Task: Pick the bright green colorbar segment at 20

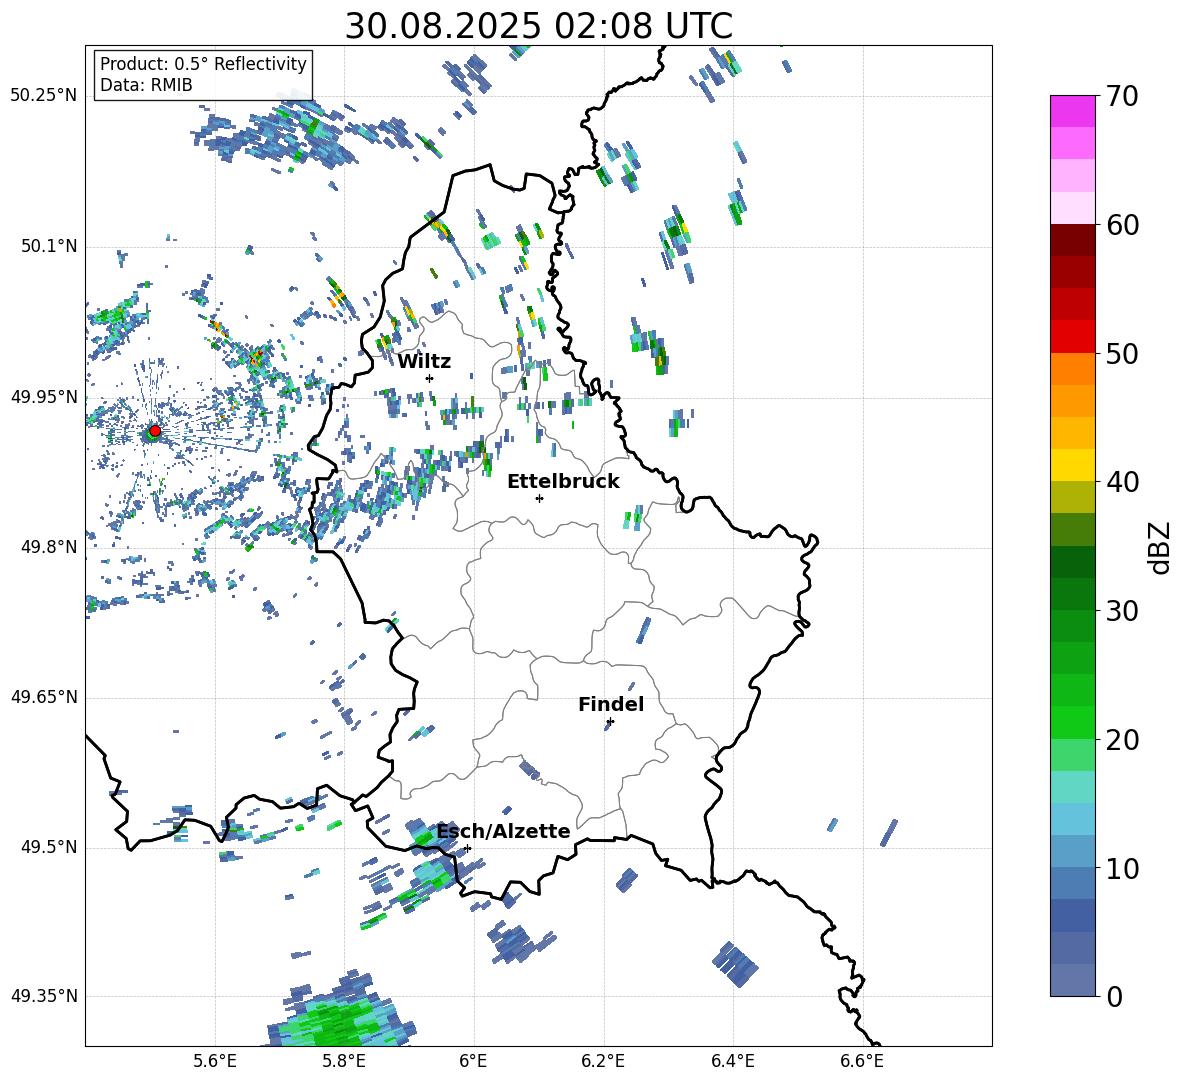Action: 1072,722
